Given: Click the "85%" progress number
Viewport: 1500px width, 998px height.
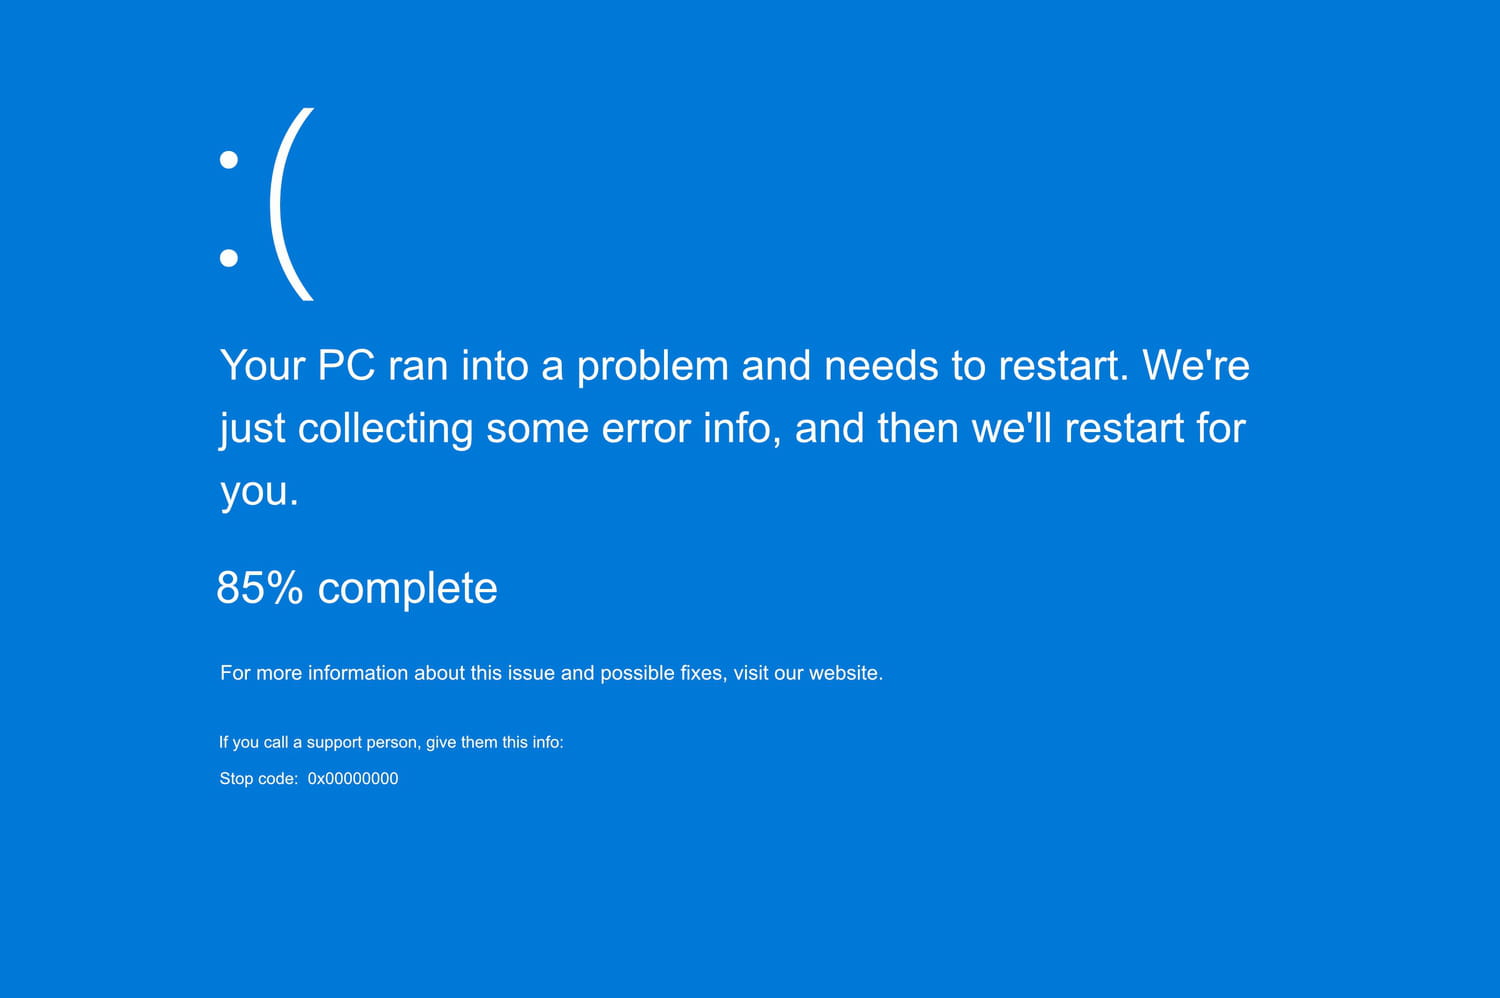Looking at the screenshot, I should point(259,588).
